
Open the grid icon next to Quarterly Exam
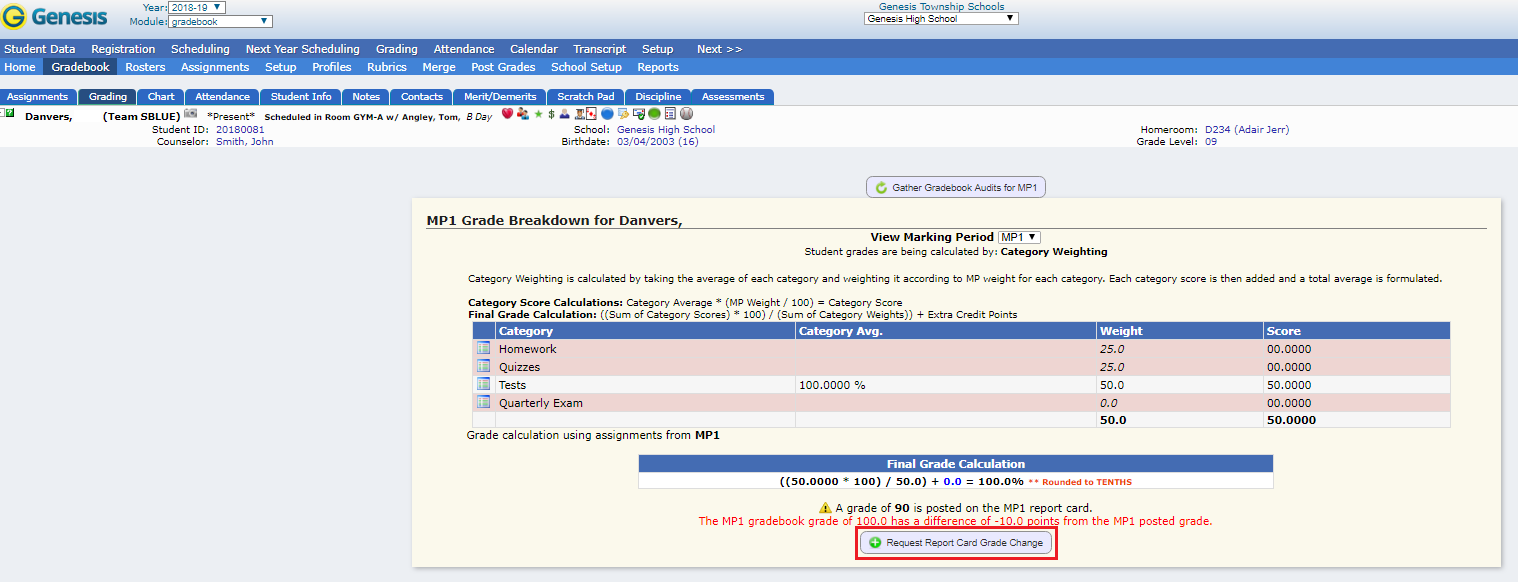pos(484,402)
